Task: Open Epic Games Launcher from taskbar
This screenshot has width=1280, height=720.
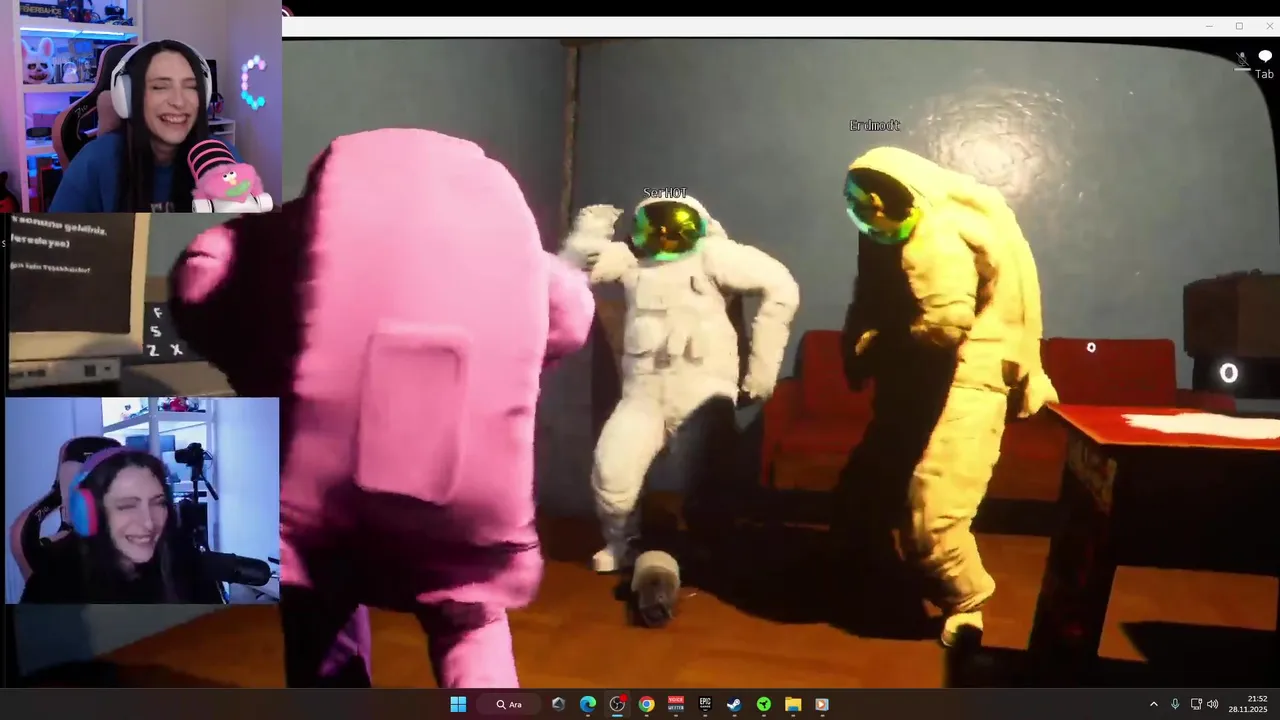Action: pos(705,704)
